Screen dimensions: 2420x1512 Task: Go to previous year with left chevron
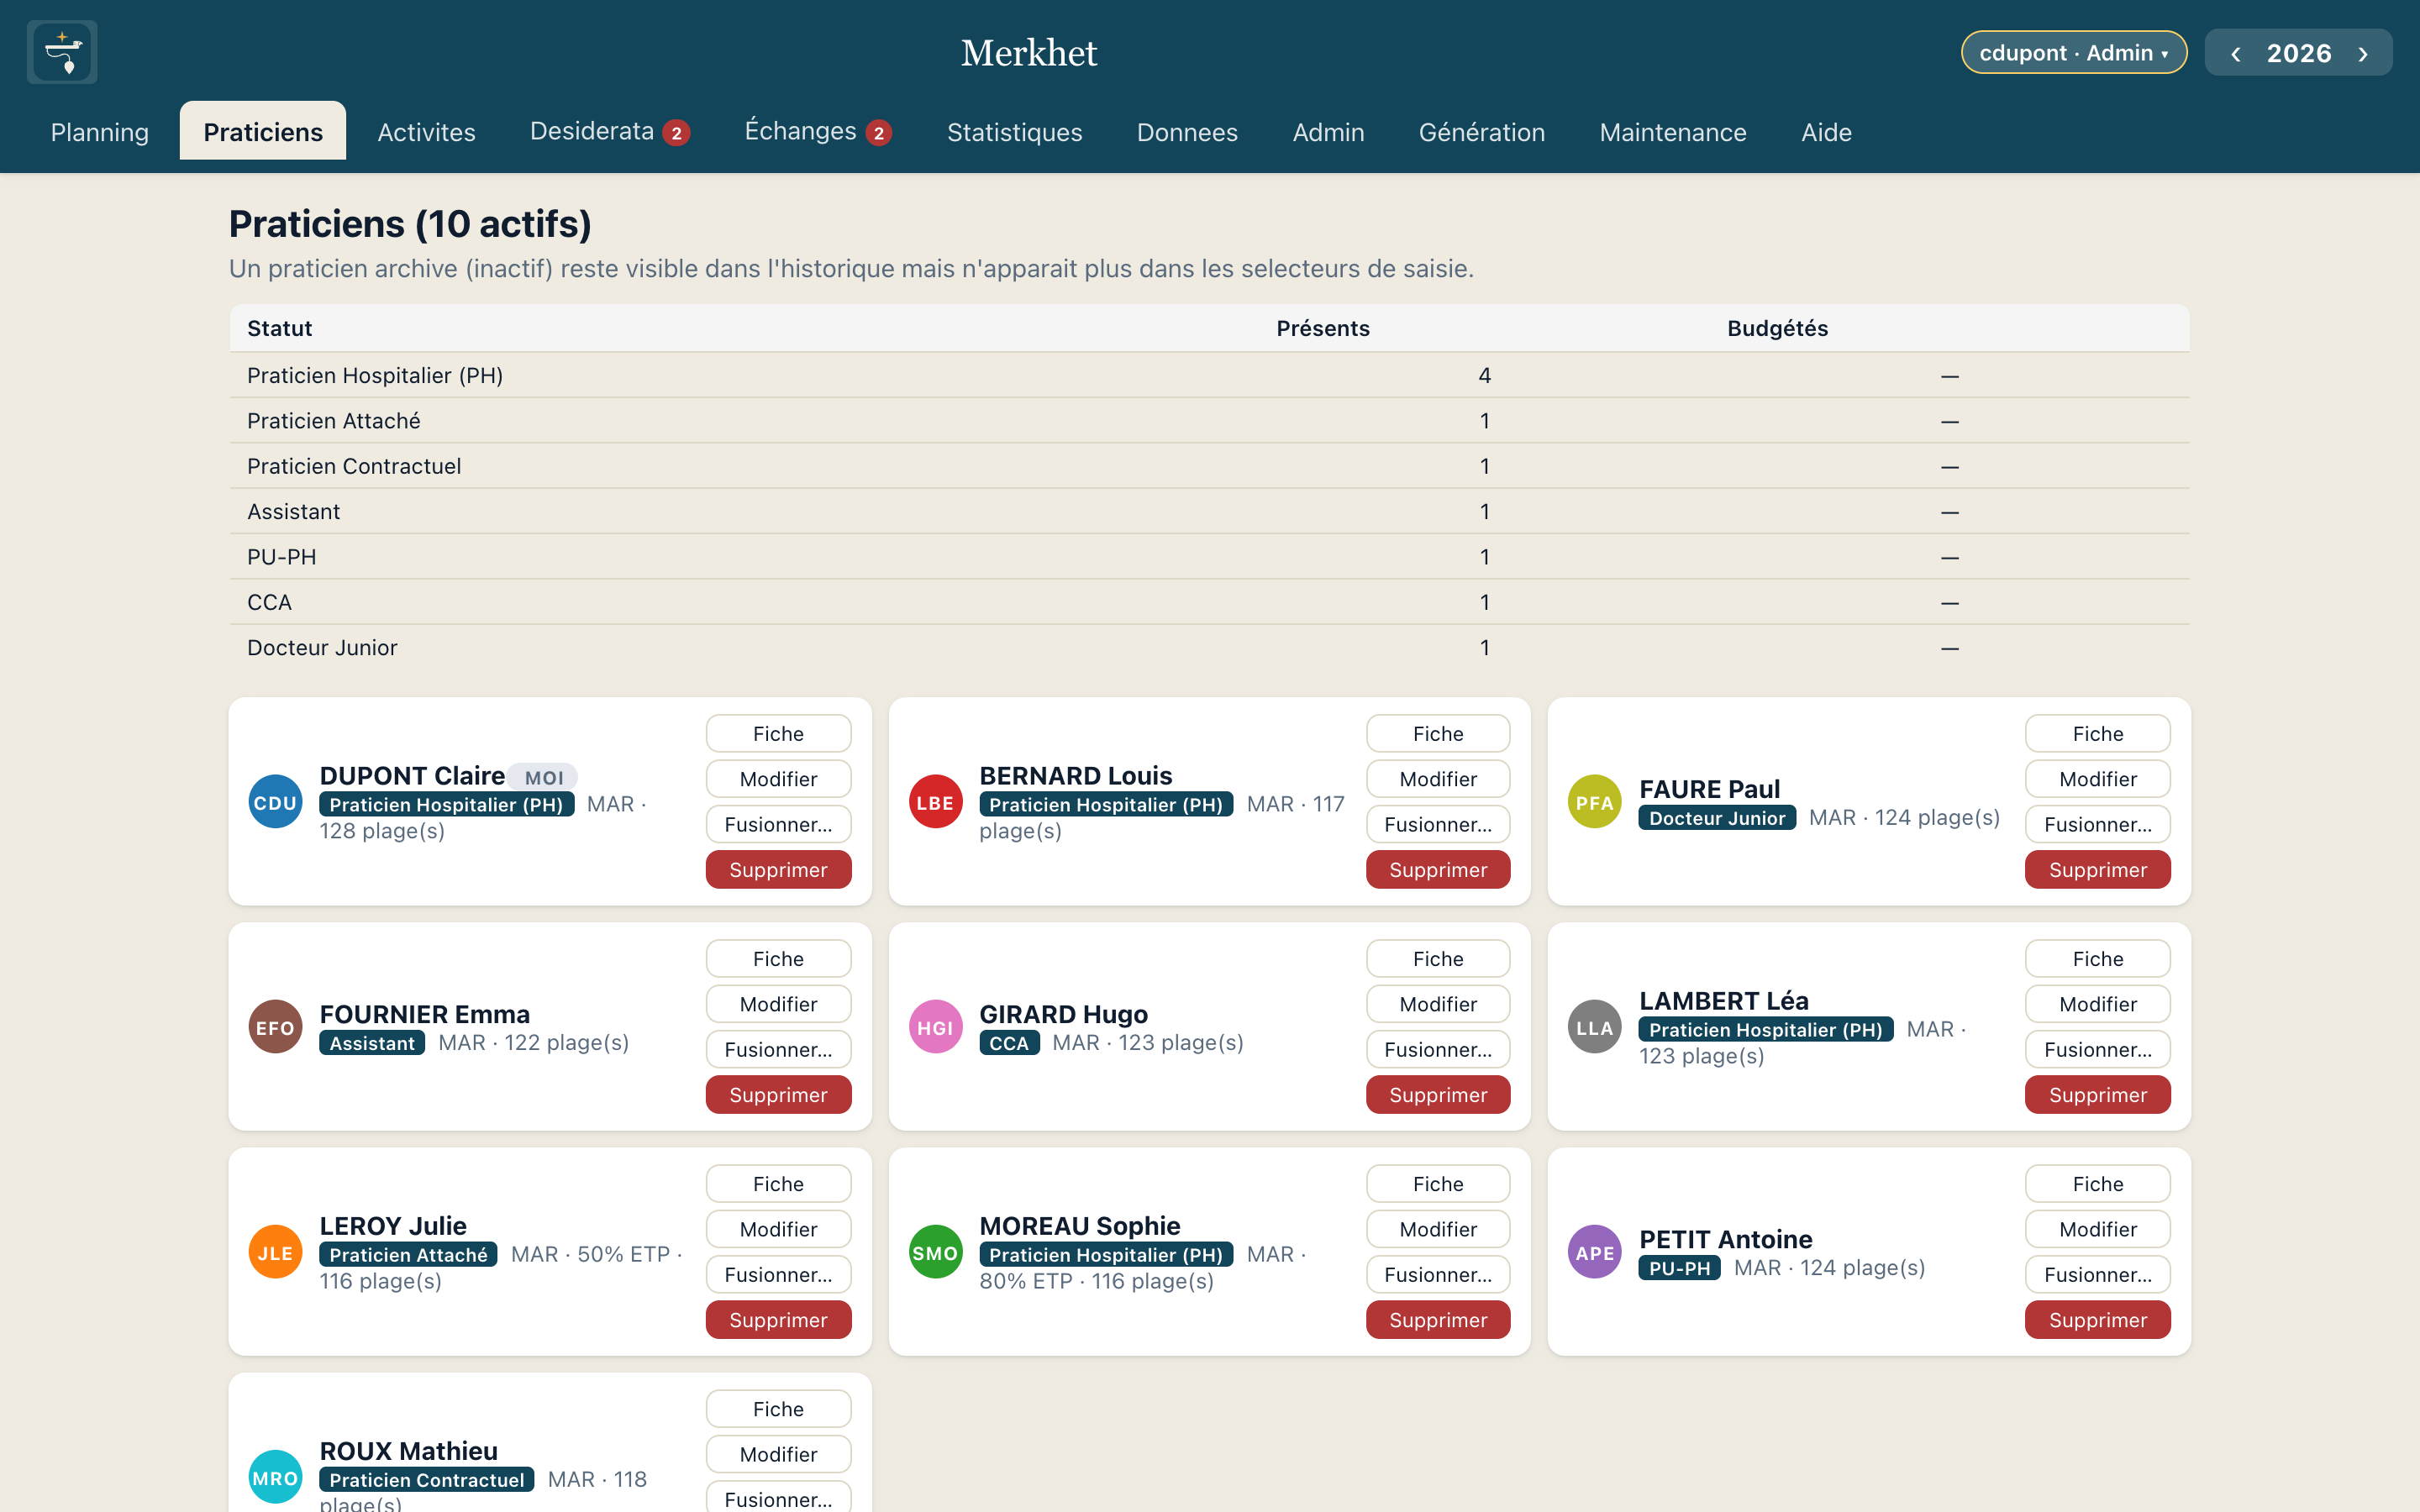pos(2235,54)
